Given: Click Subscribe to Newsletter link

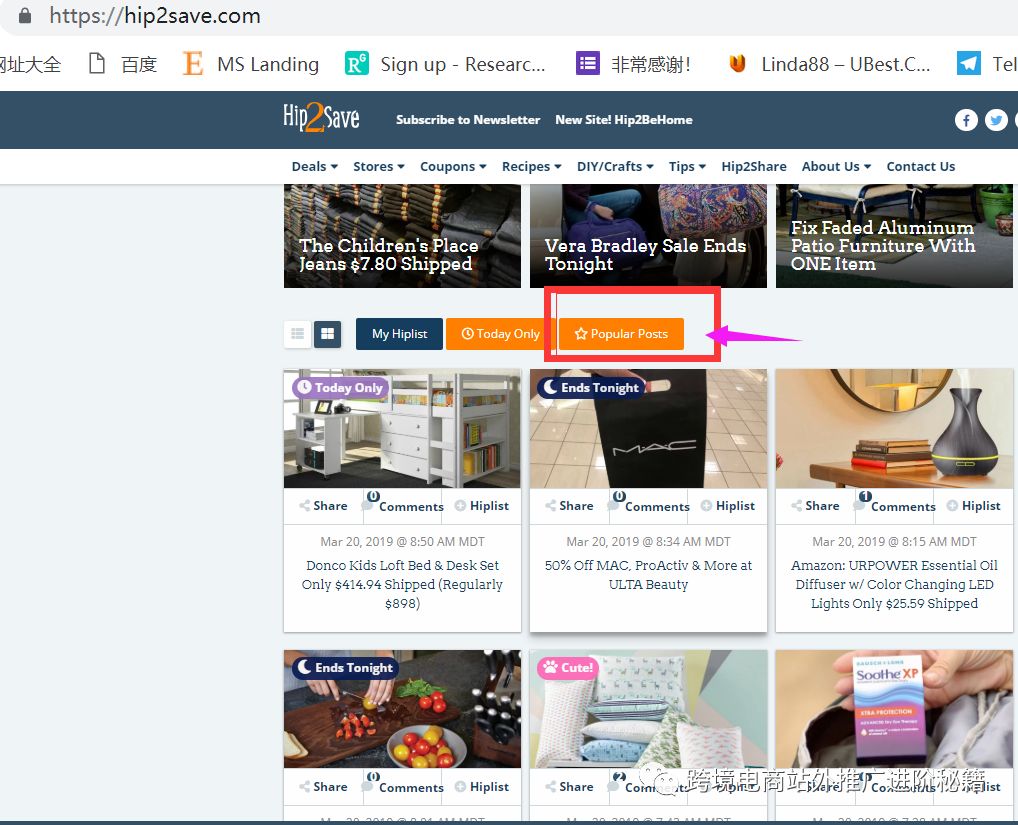Looking at the screenshot, I should point(468,120).
